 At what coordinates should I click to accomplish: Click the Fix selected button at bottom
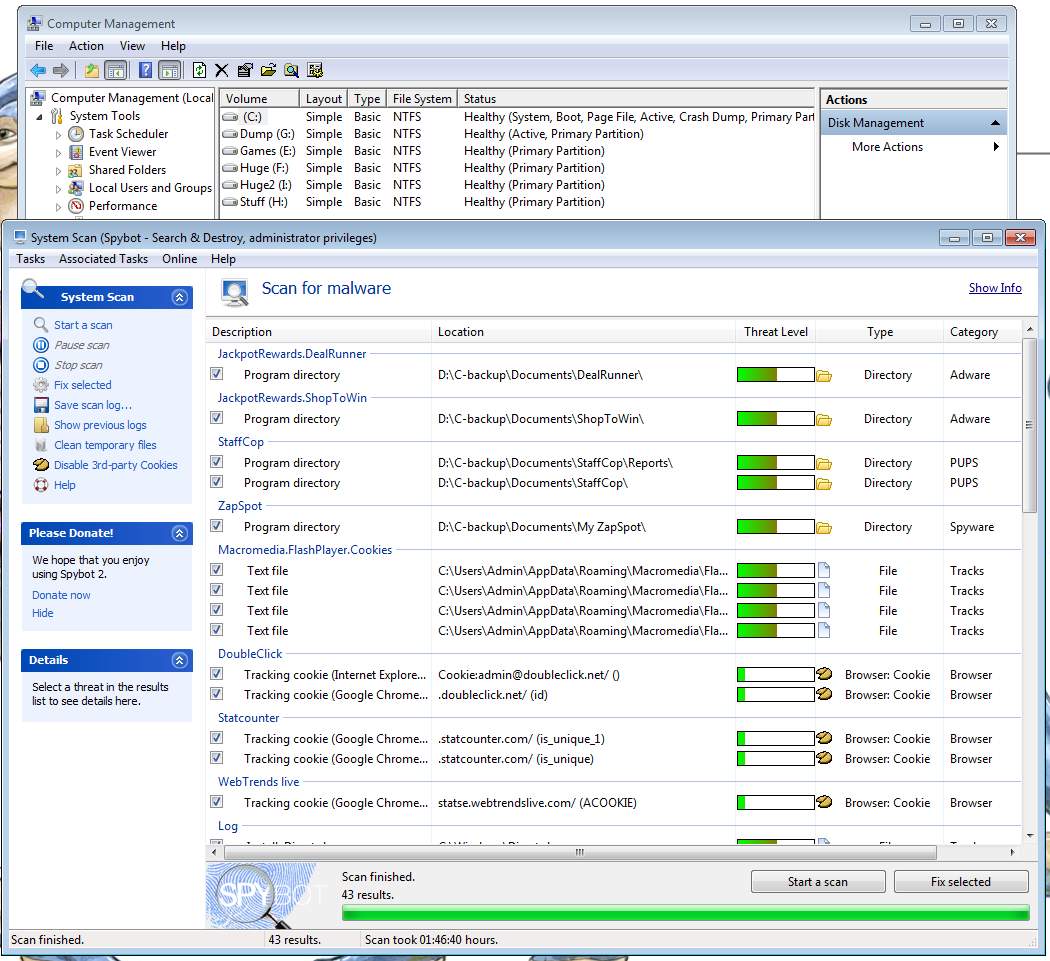click(960, 882)
